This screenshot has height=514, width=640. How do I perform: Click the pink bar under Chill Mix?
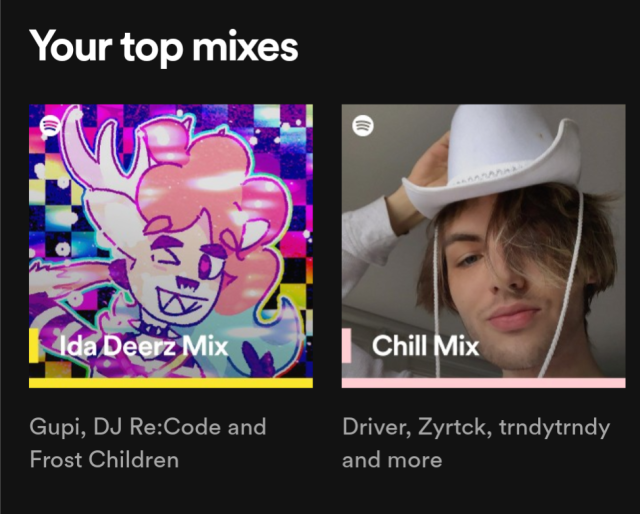(483, 382)
